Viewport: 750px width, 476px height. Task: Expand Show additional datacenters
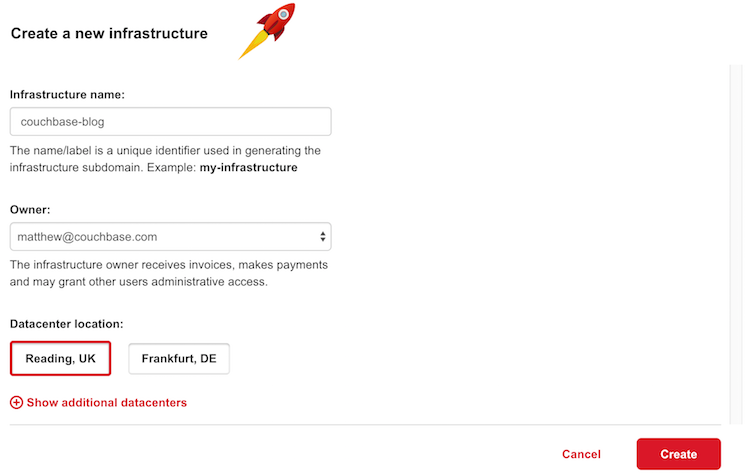[106, 402]
